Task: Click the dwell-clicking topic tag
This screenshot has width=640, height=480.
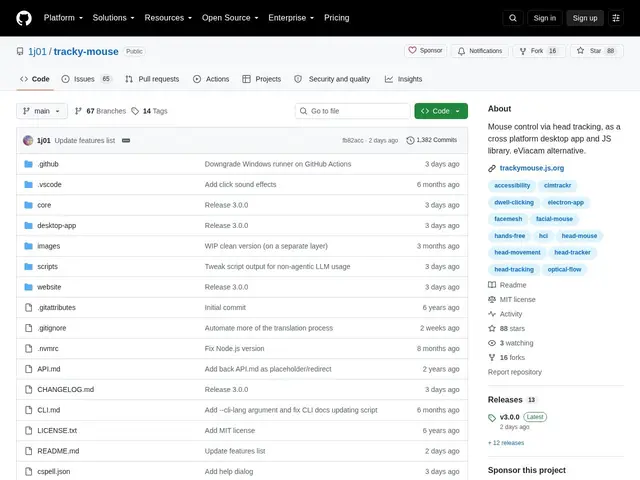Action: [x=514, y=202]
